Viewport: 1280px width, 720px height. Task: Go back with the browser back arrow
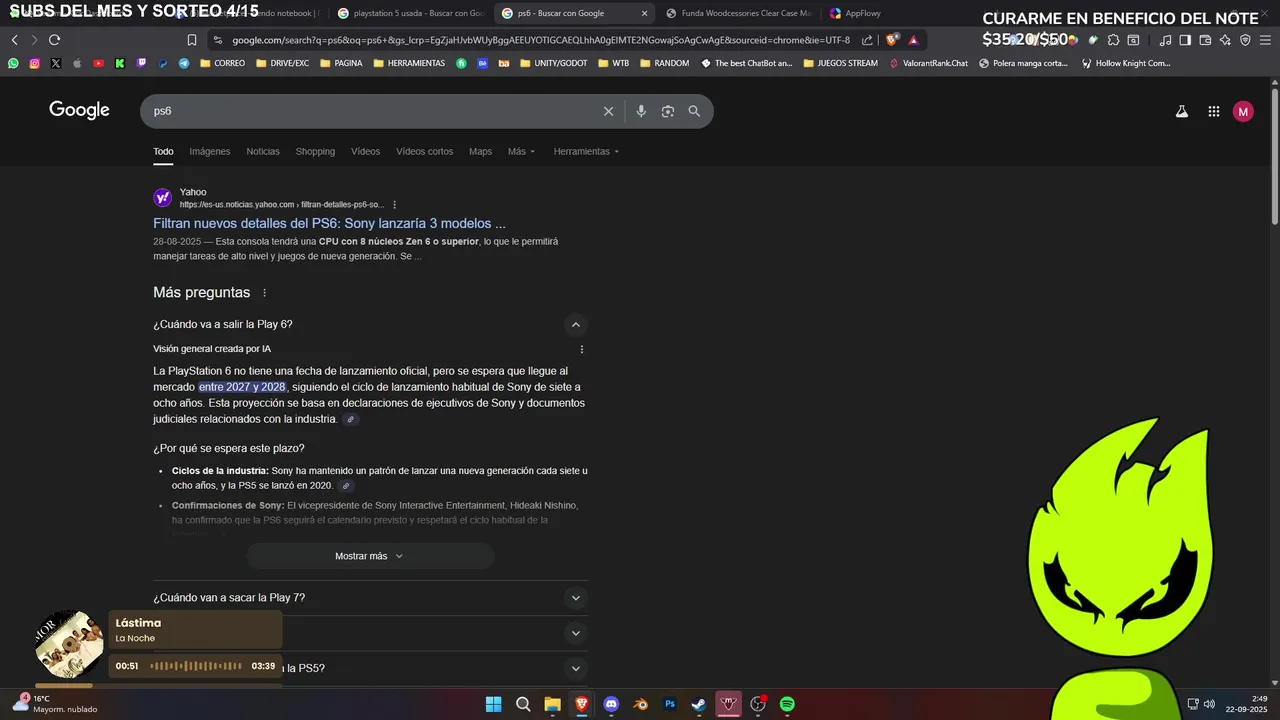pos(14,40)
